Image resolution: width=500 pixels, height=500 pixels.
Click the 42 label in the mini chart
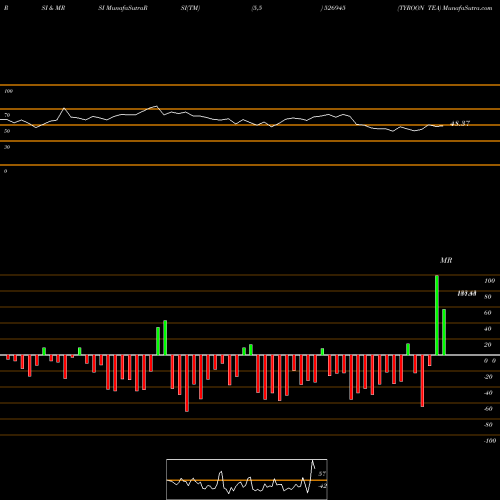pos(322,486)
